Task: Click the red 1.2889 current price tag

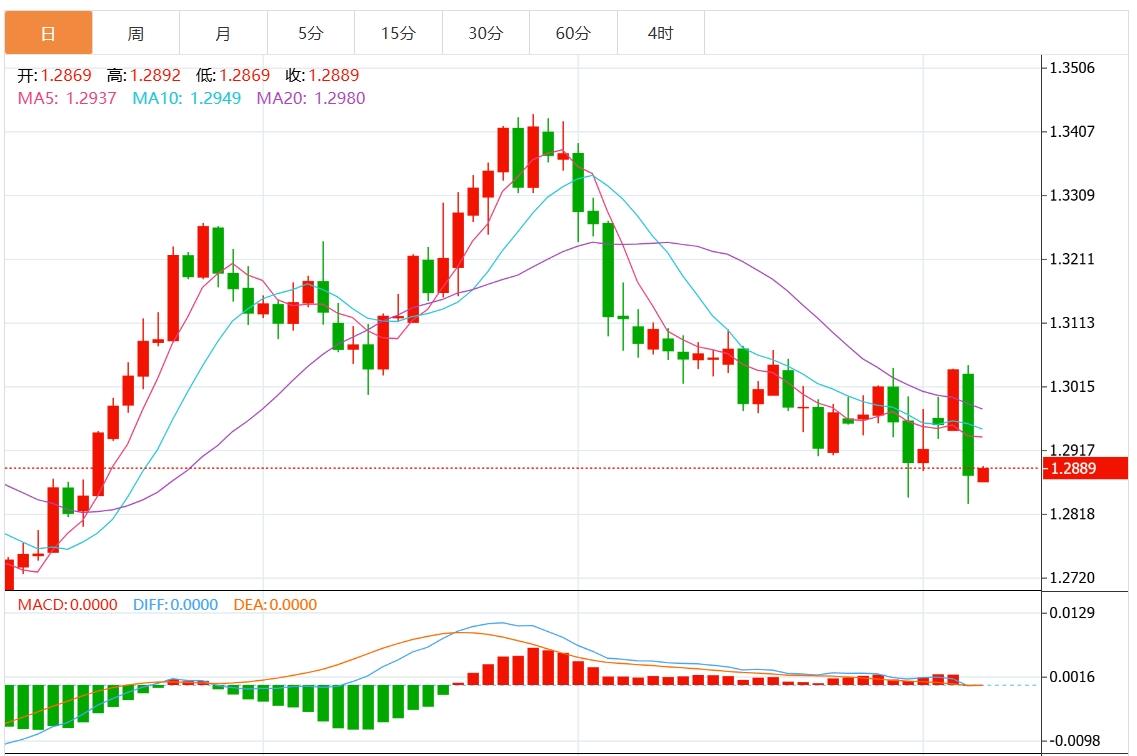Action: pos(1072,468)
